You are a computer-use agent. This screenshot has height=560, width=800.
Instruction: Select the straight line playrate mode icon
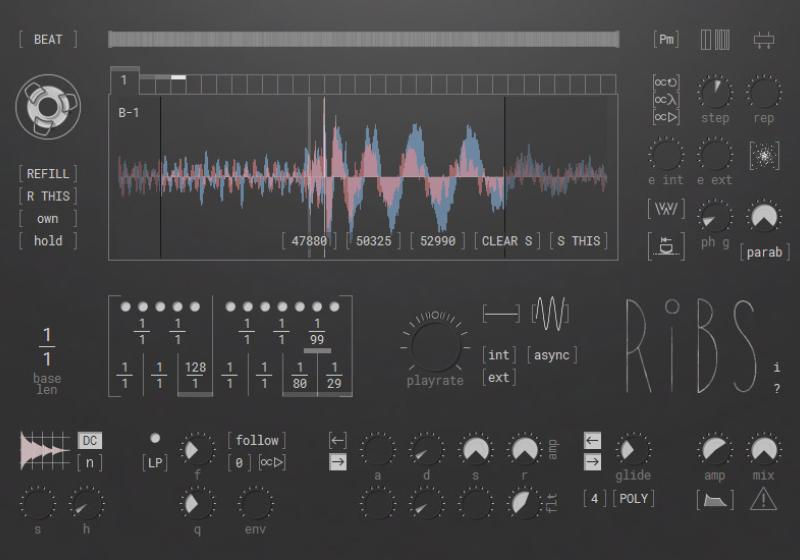[x=501, y=313]
